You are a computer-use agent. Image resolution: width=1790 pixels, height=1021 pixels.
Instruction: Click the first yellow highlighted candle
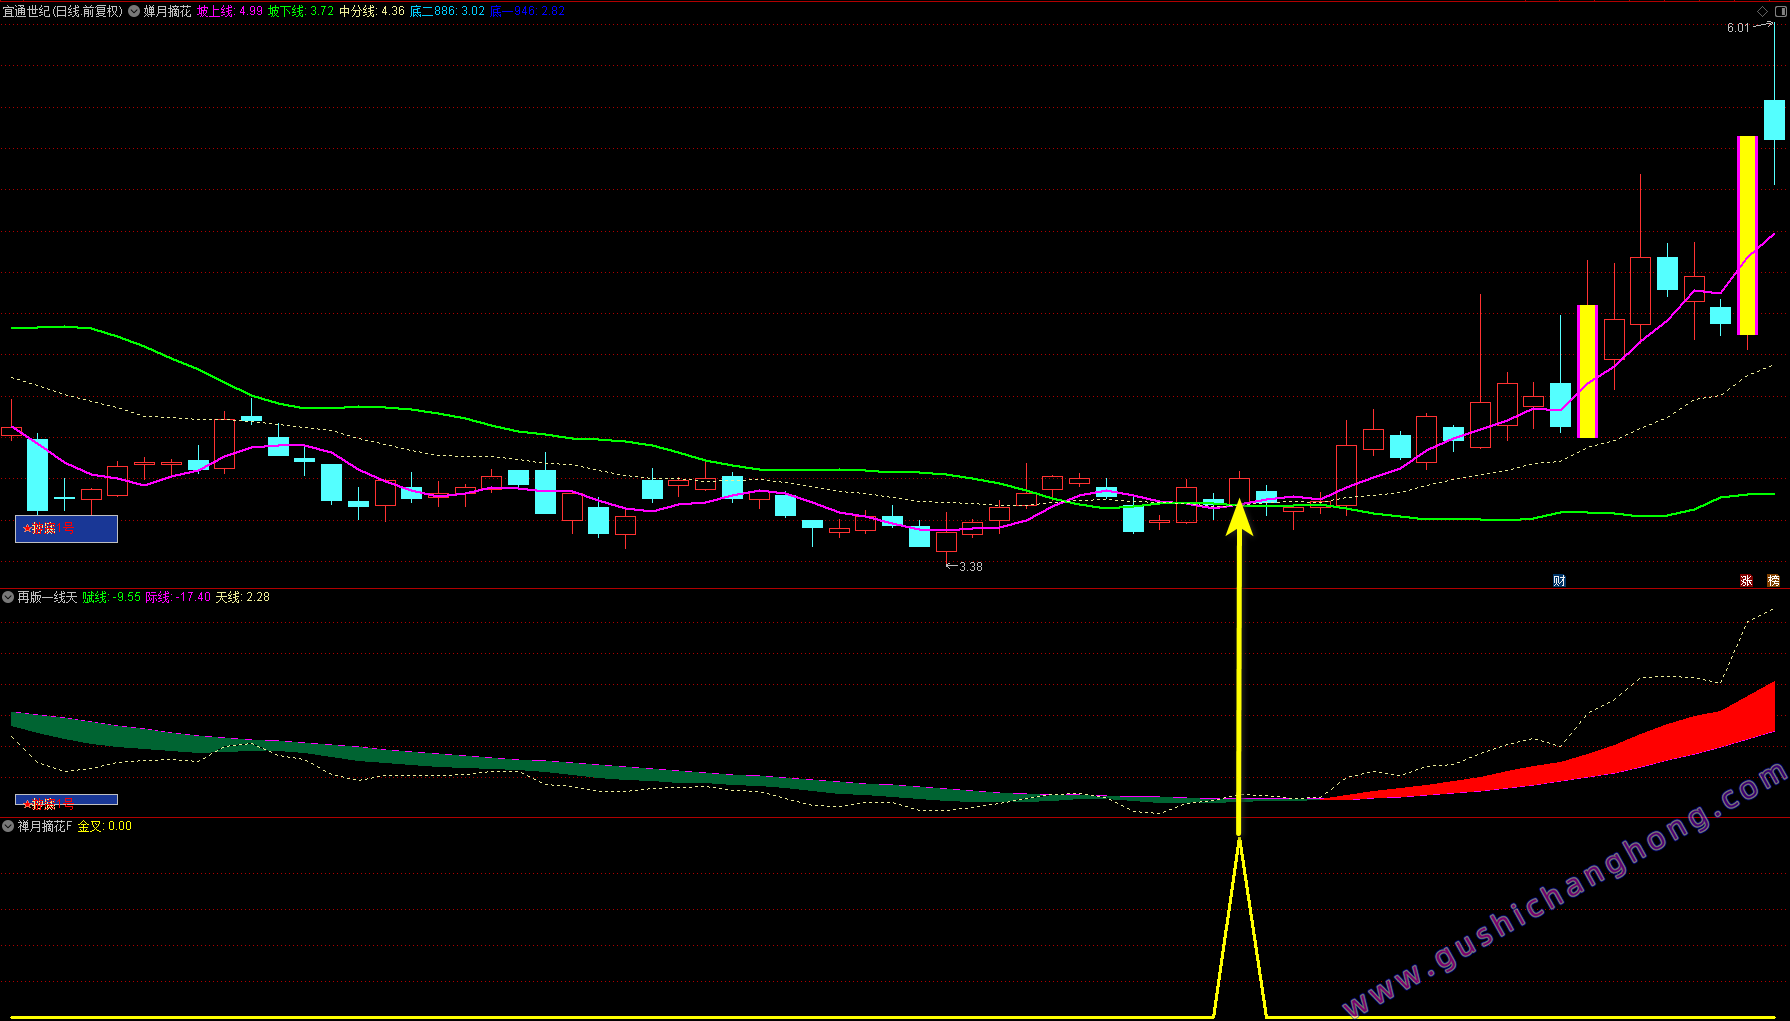click(x=1587, y=371)
